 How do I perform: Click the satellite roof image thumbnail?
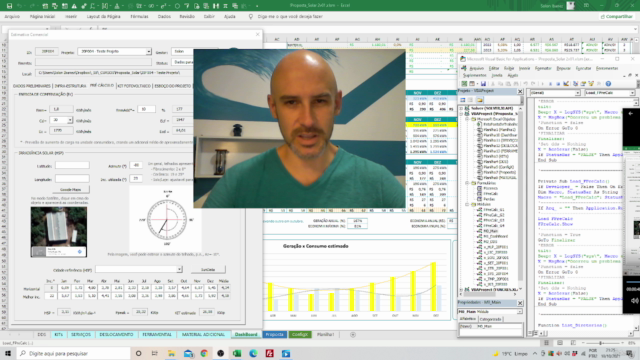59,232
